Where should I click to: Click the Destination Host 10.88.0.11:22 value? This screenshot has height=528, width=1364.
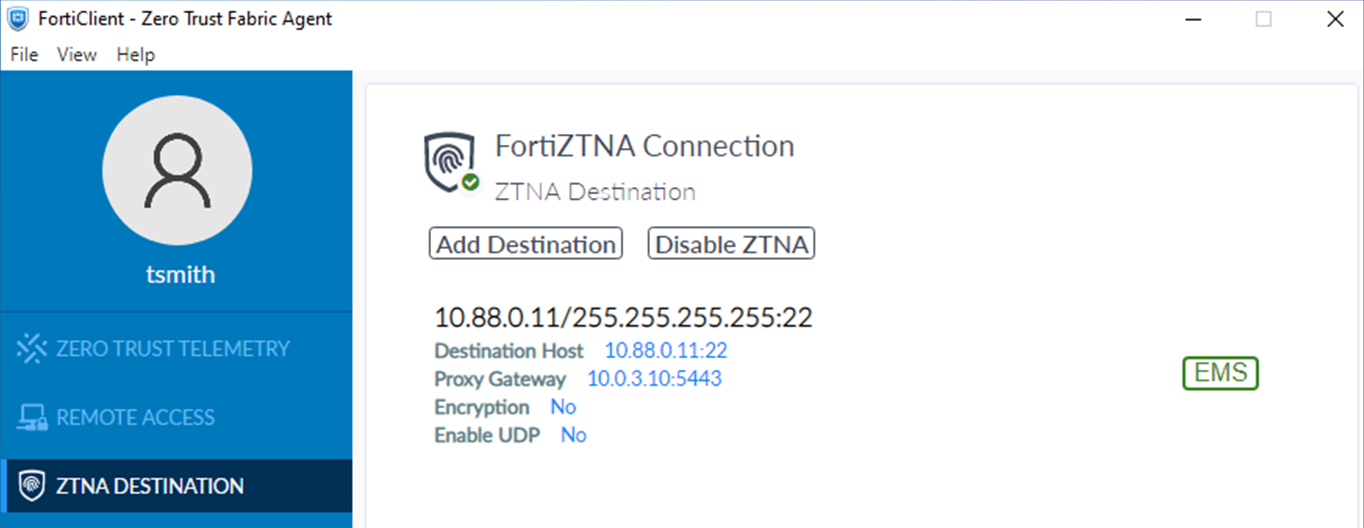click(666, 351)
